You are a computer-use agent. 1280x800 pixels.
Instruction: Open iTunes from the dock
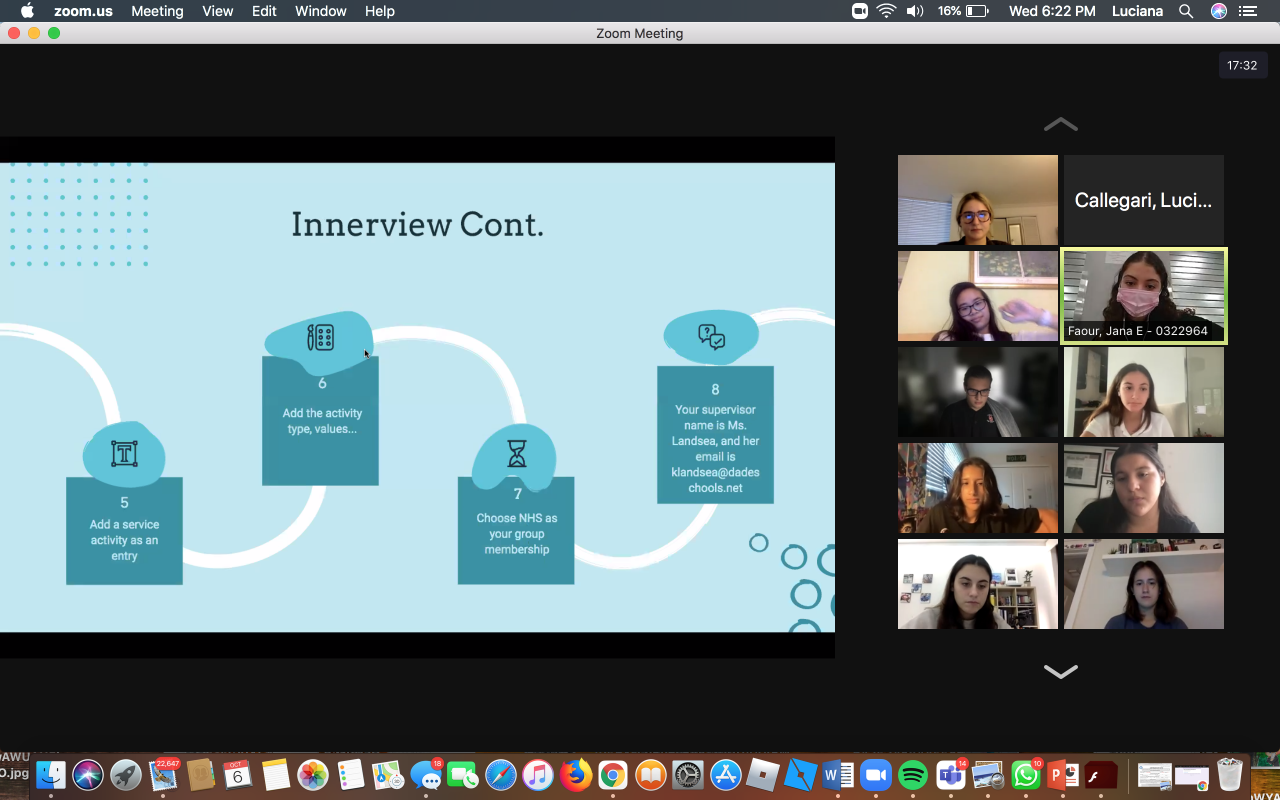(x=538, y=775)
